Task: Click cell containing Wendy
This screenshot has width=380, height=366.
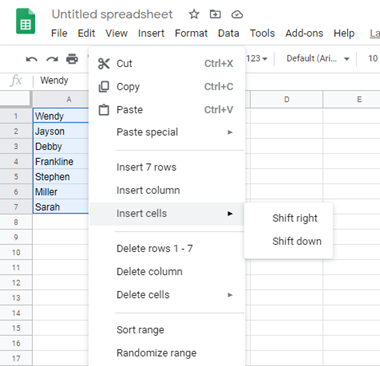Action: (x=61, y=116)
